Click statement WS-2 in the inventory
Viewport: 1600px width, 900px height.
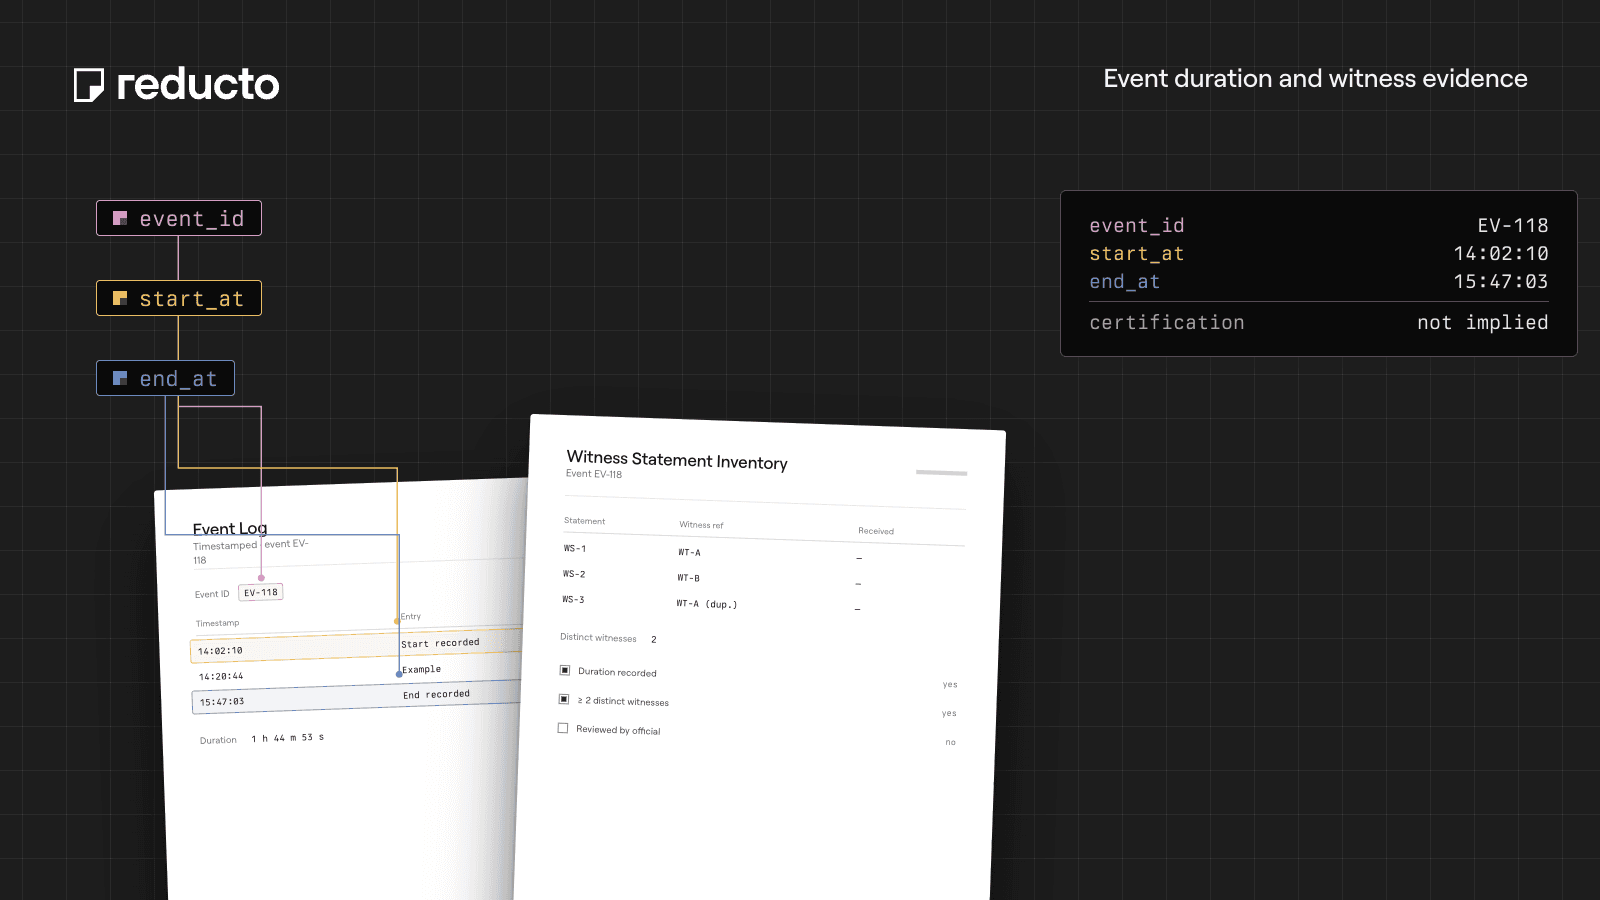point(574,574)
